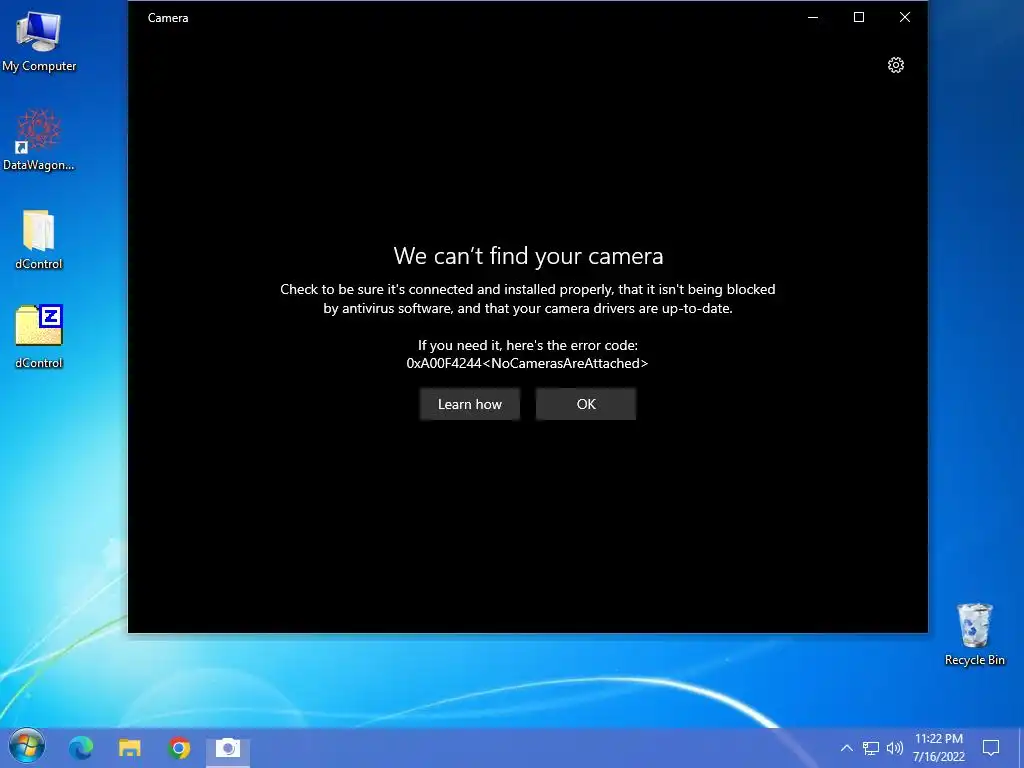The height and width of the screenshot is (768, 1024).
Task: Select the Recycle Bin icon
Action: click(x=974, y=634)
